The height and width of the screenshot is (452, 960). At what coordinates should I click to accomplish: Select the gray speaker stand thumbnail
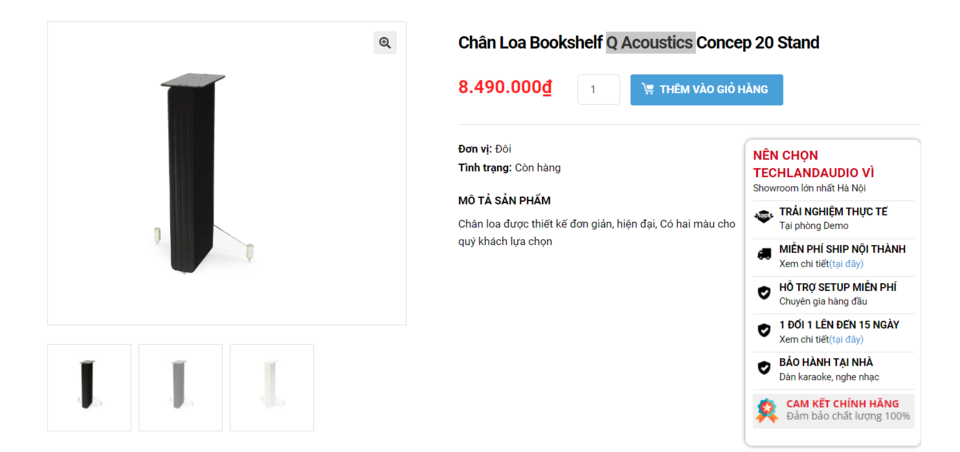180,387
